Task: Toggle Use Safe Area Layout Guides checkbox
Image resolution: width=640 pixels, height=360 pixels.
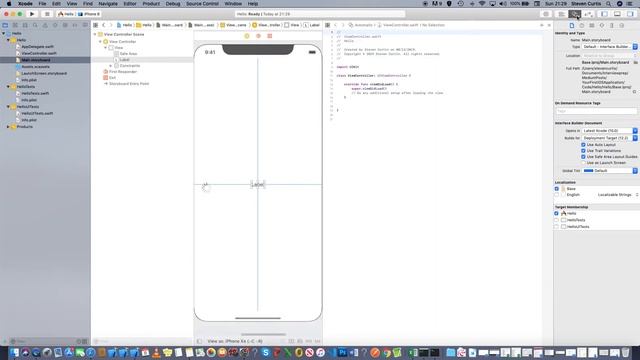Action: (583, 157)
